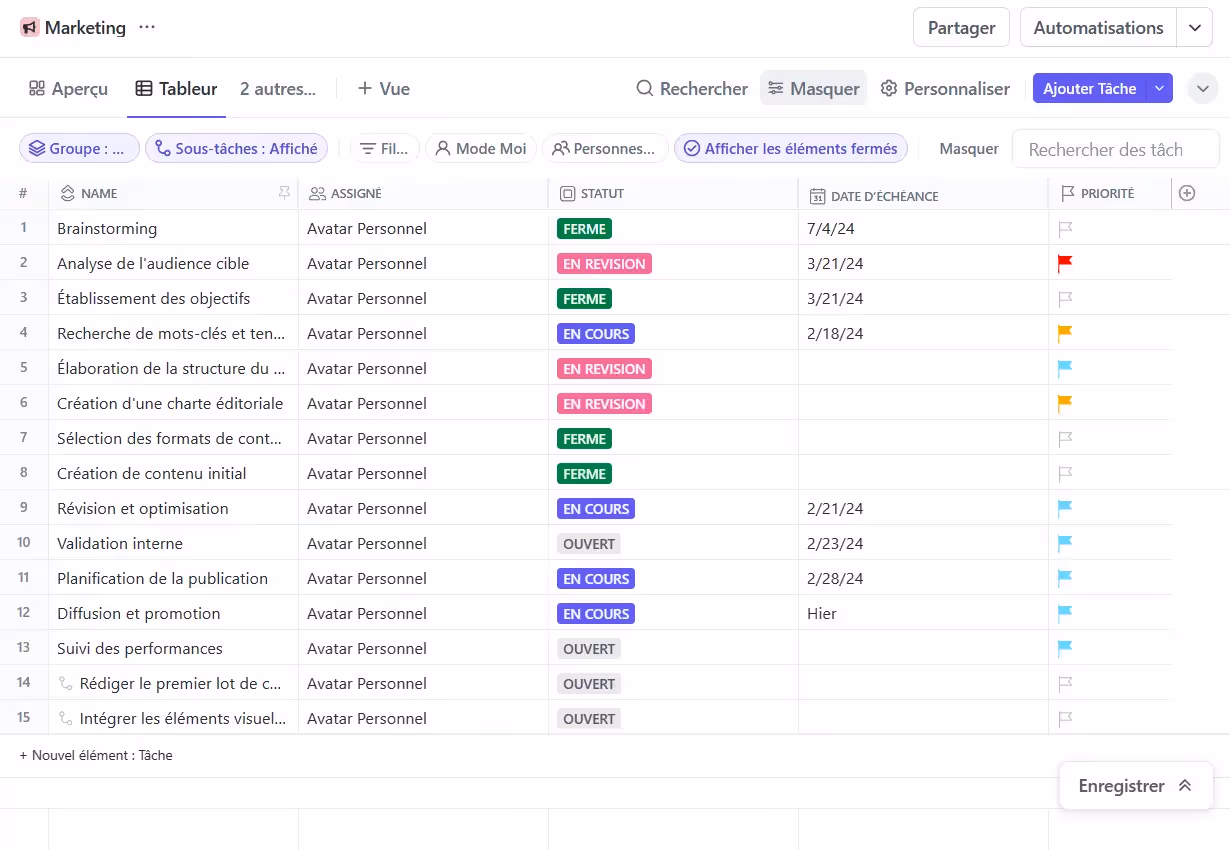Expand the Automatisations dropdown arrow
This screenshot has height=850, width=1230.
click(1194, 28)
